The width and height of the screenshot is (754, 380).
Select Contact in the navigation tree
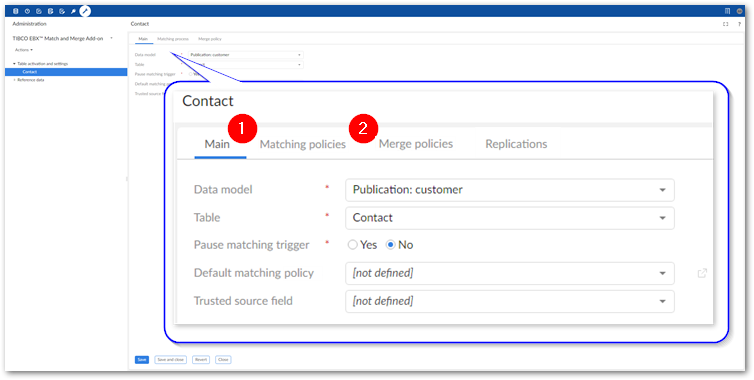point(66,72)
